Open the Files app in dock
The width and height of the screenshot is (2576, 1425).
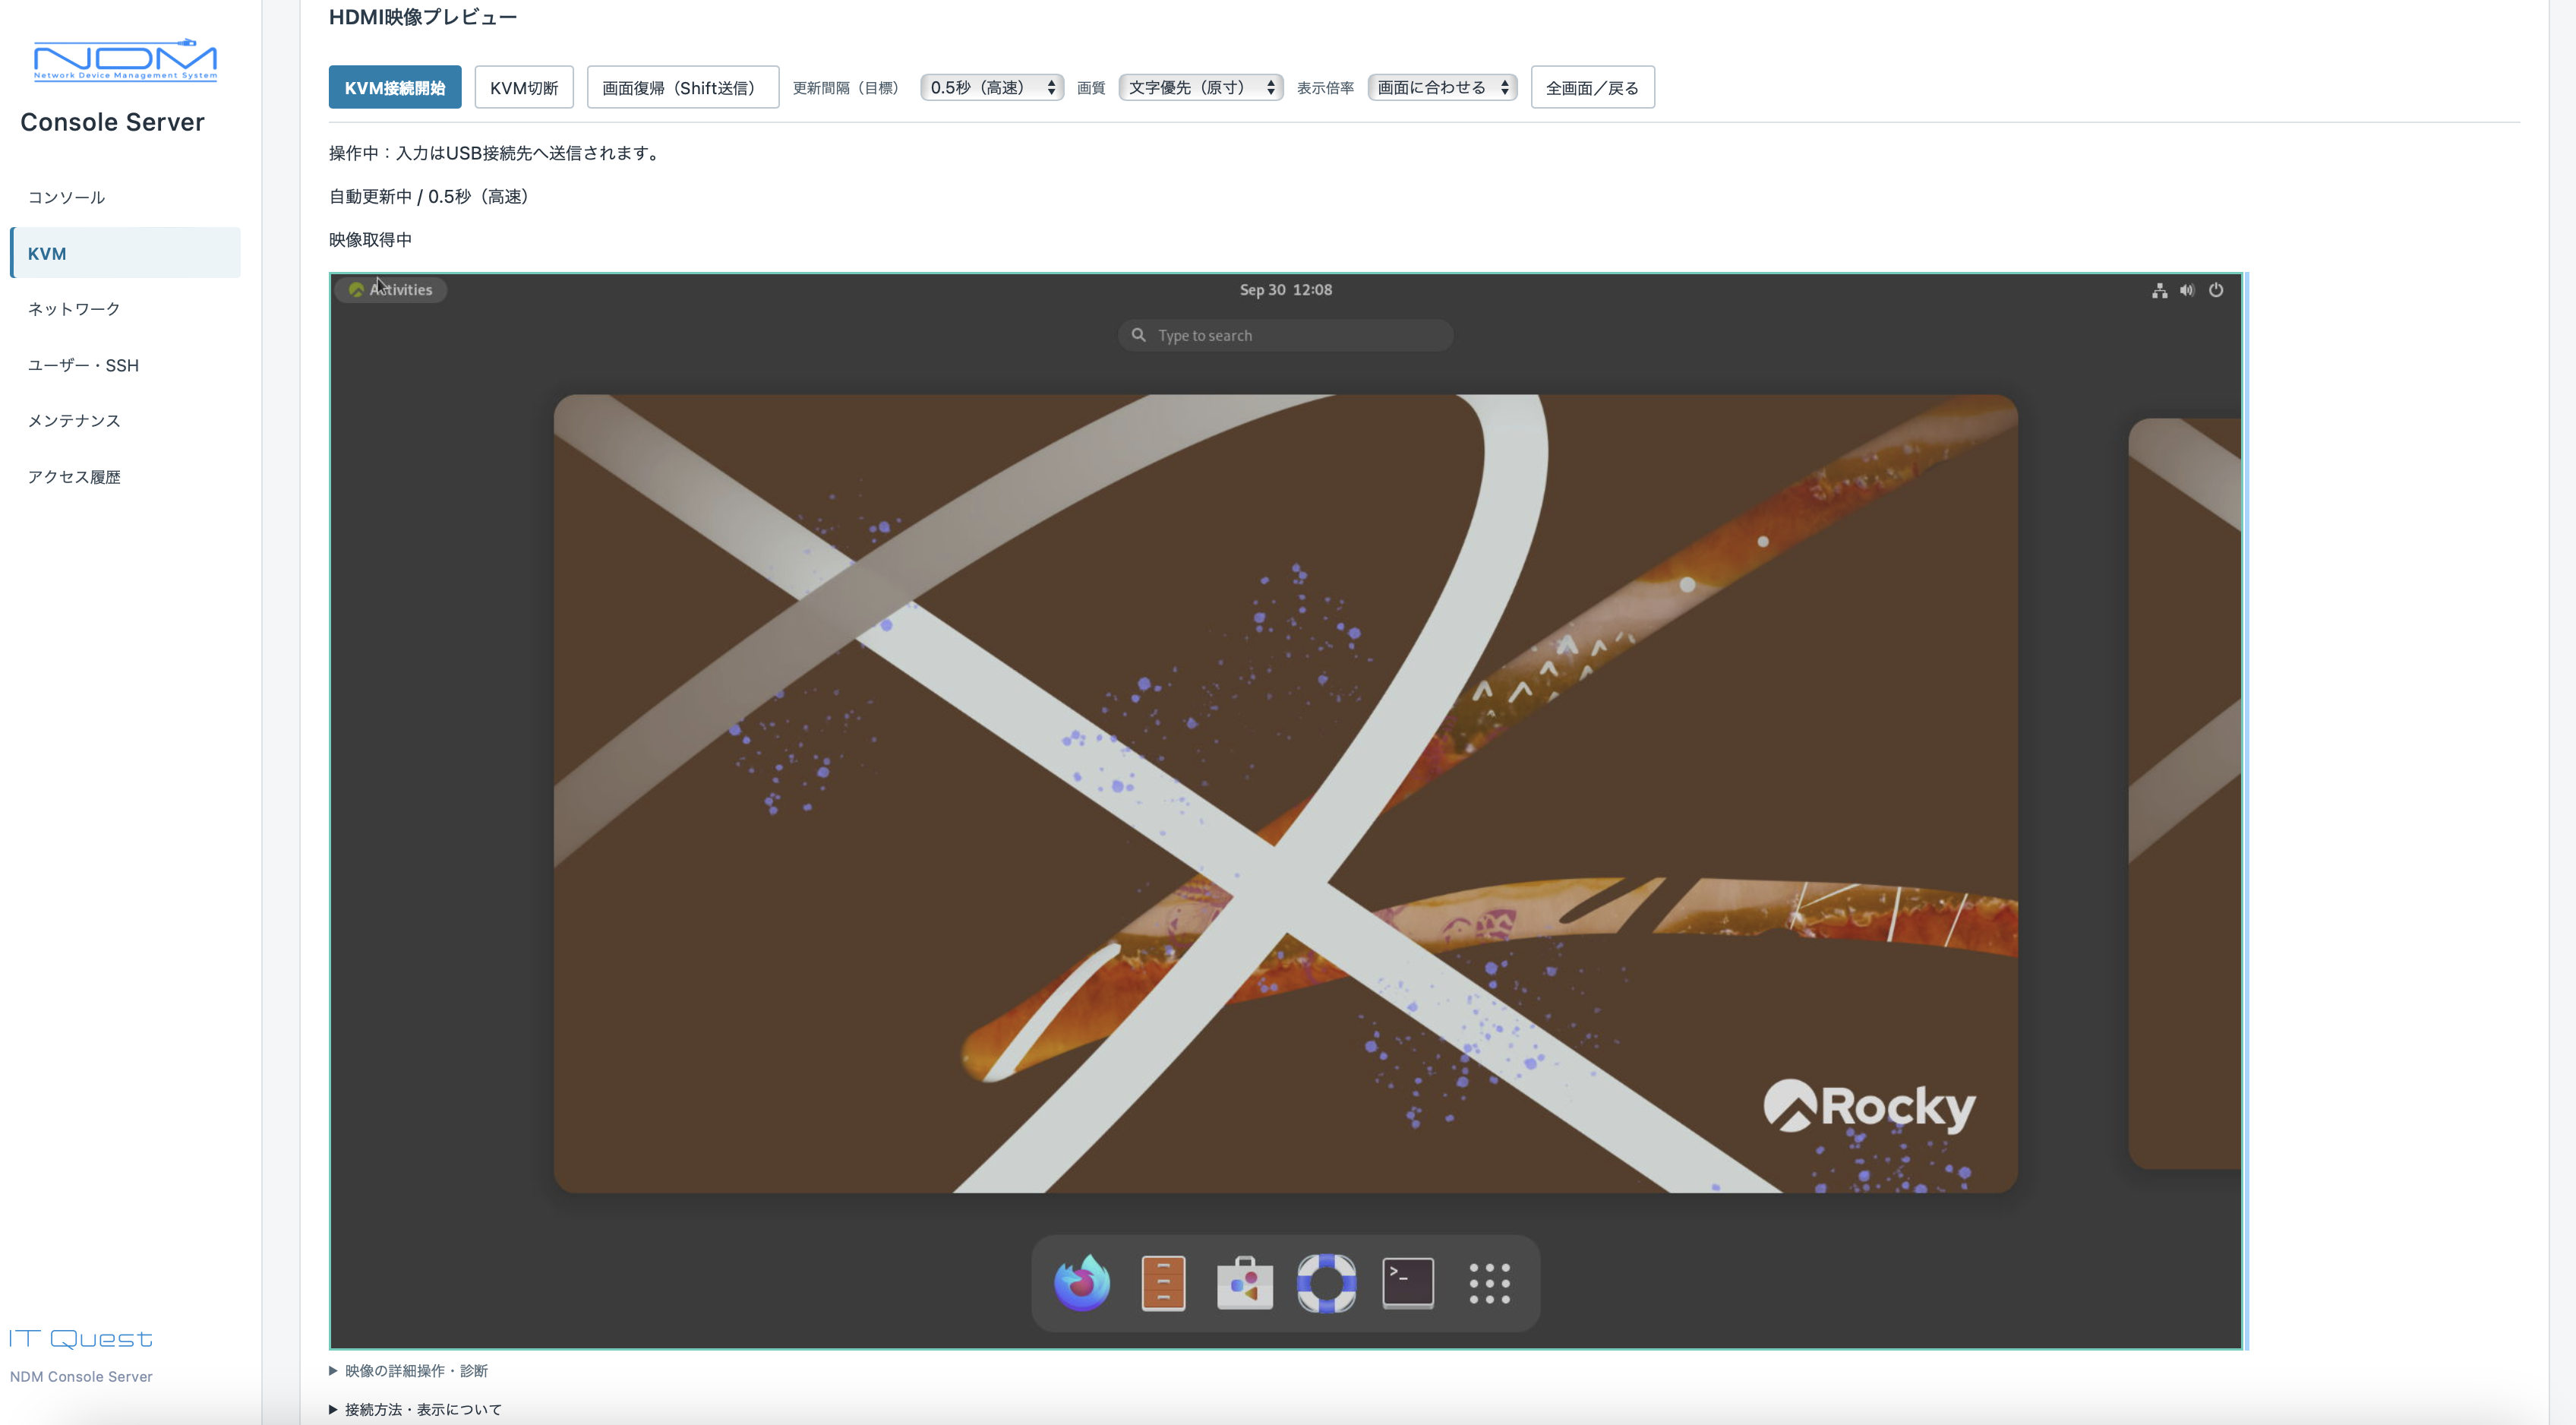point(1163,1283)
